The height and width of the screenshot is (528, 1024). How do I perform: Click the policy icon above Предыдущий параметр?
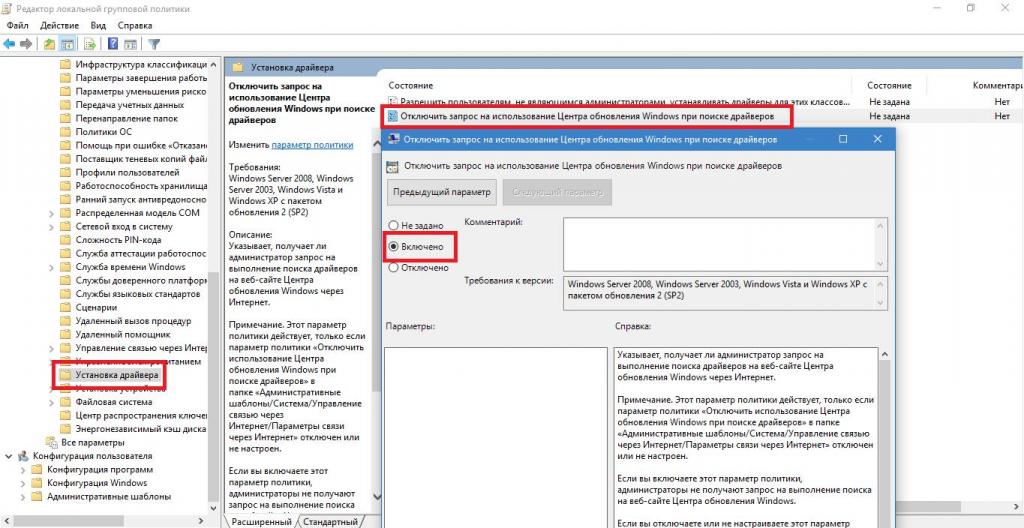(x=392, y=166)
